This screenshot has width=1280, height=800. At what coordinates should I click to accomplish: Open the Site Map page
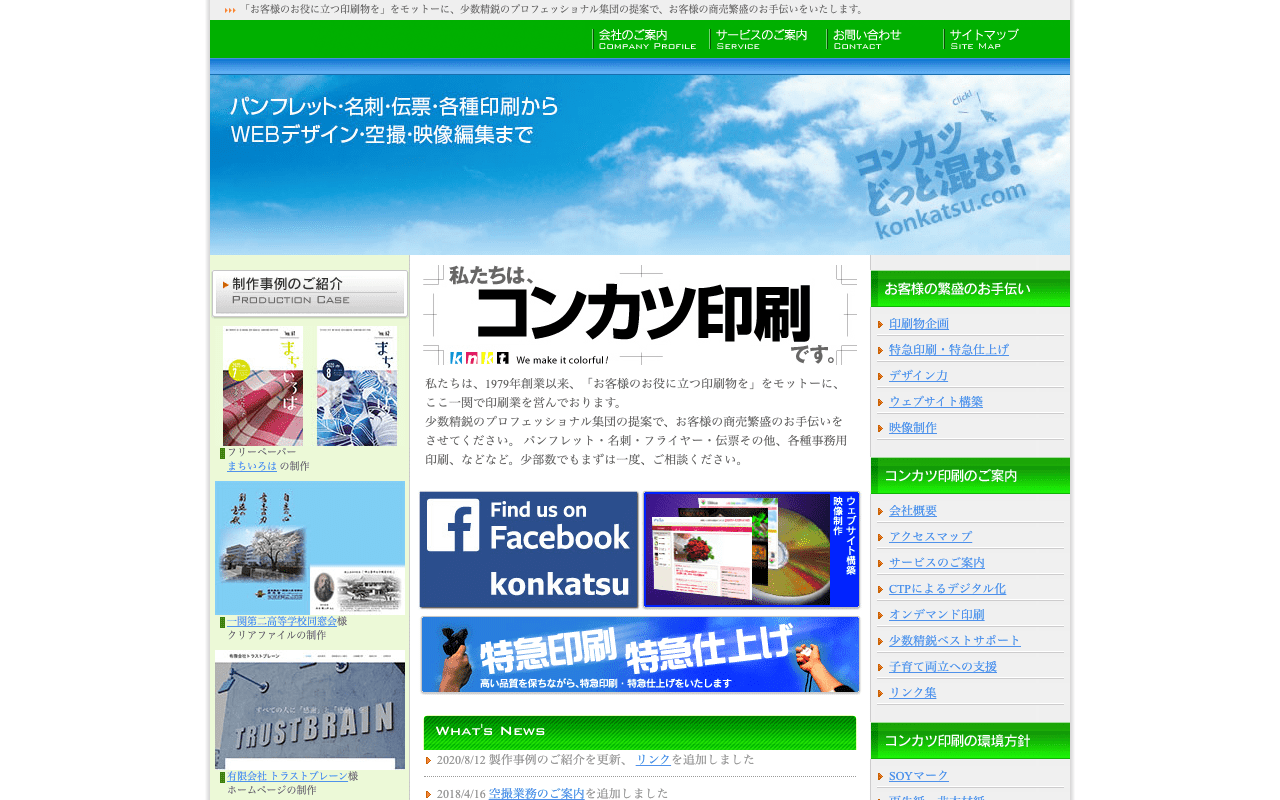click(x=985, y=39)
